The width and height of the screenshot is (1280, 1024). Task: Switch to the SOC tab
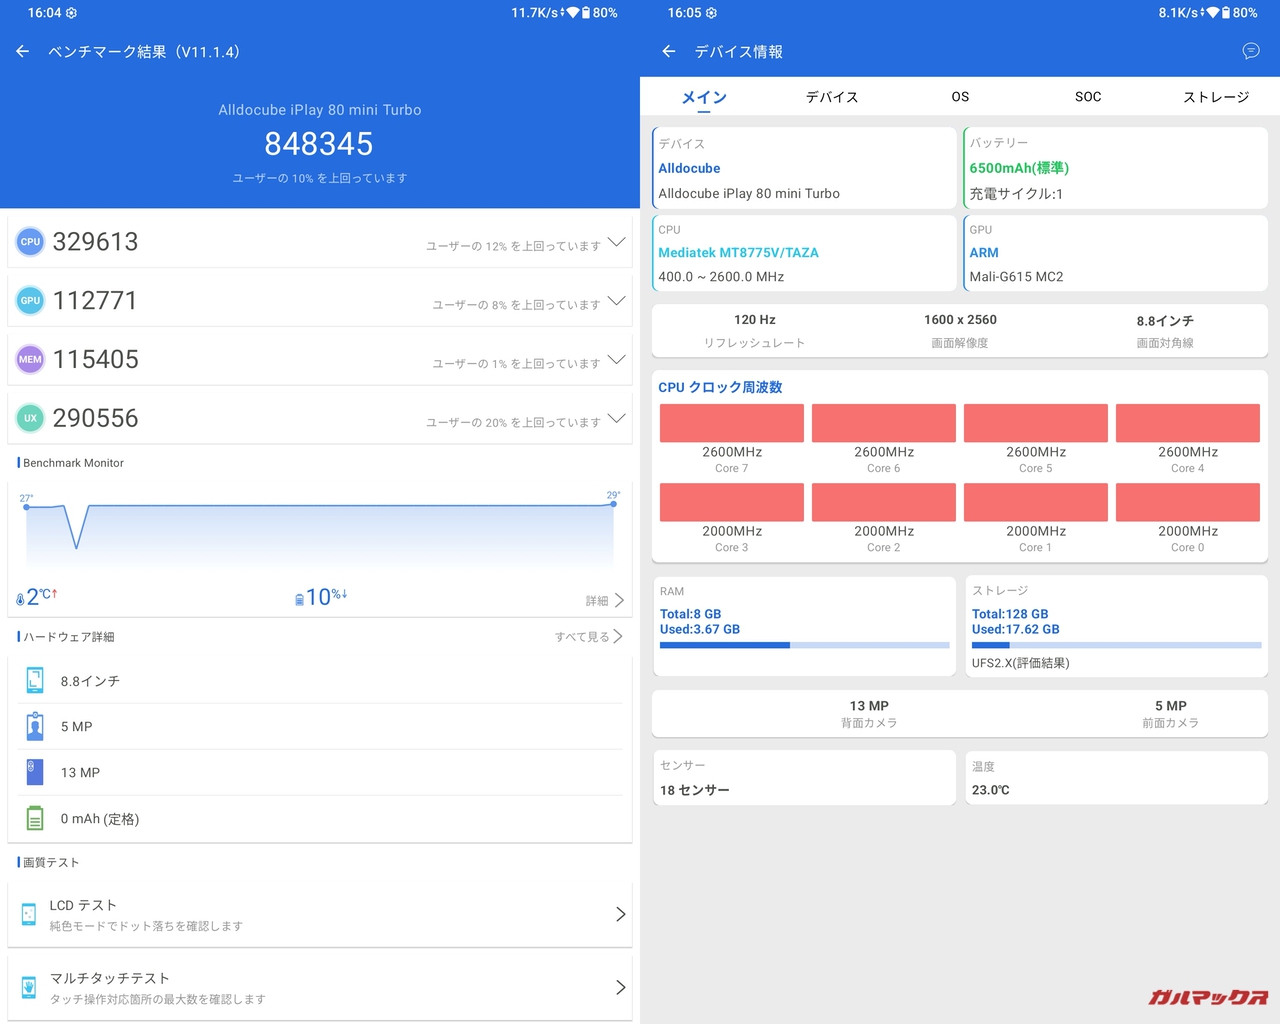pyautogui.click(x=1088, y=97)
